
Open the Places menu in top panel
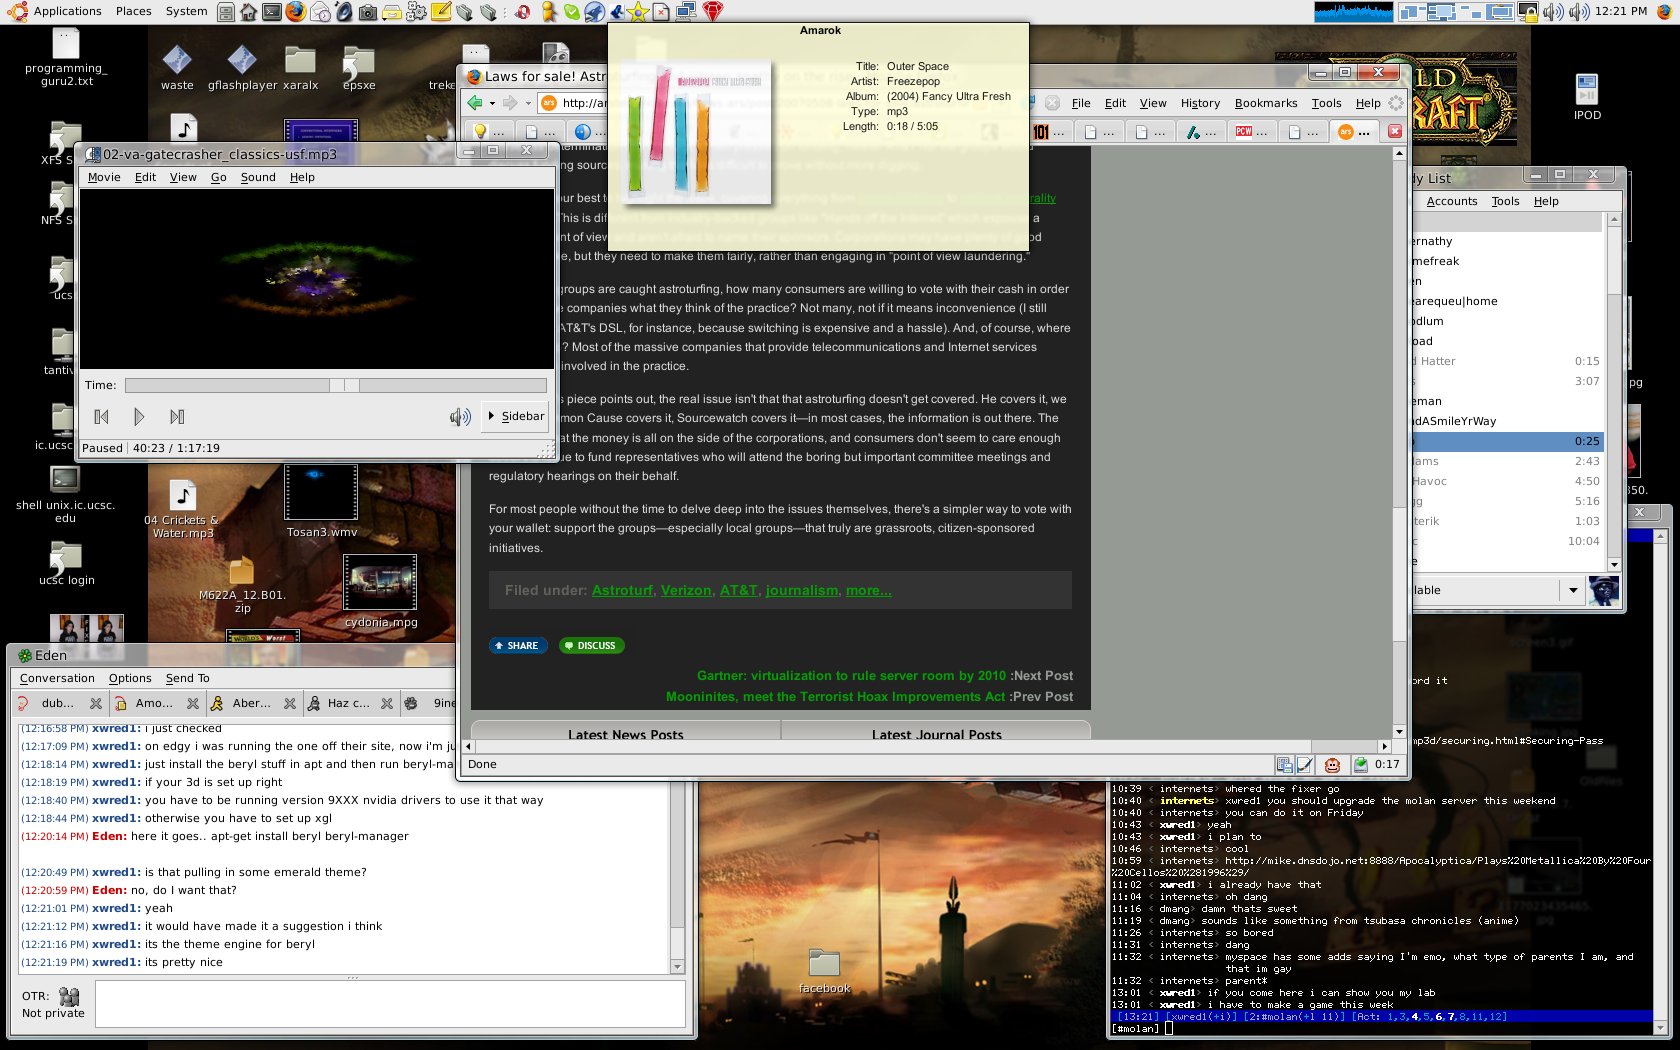coord(133,11)
